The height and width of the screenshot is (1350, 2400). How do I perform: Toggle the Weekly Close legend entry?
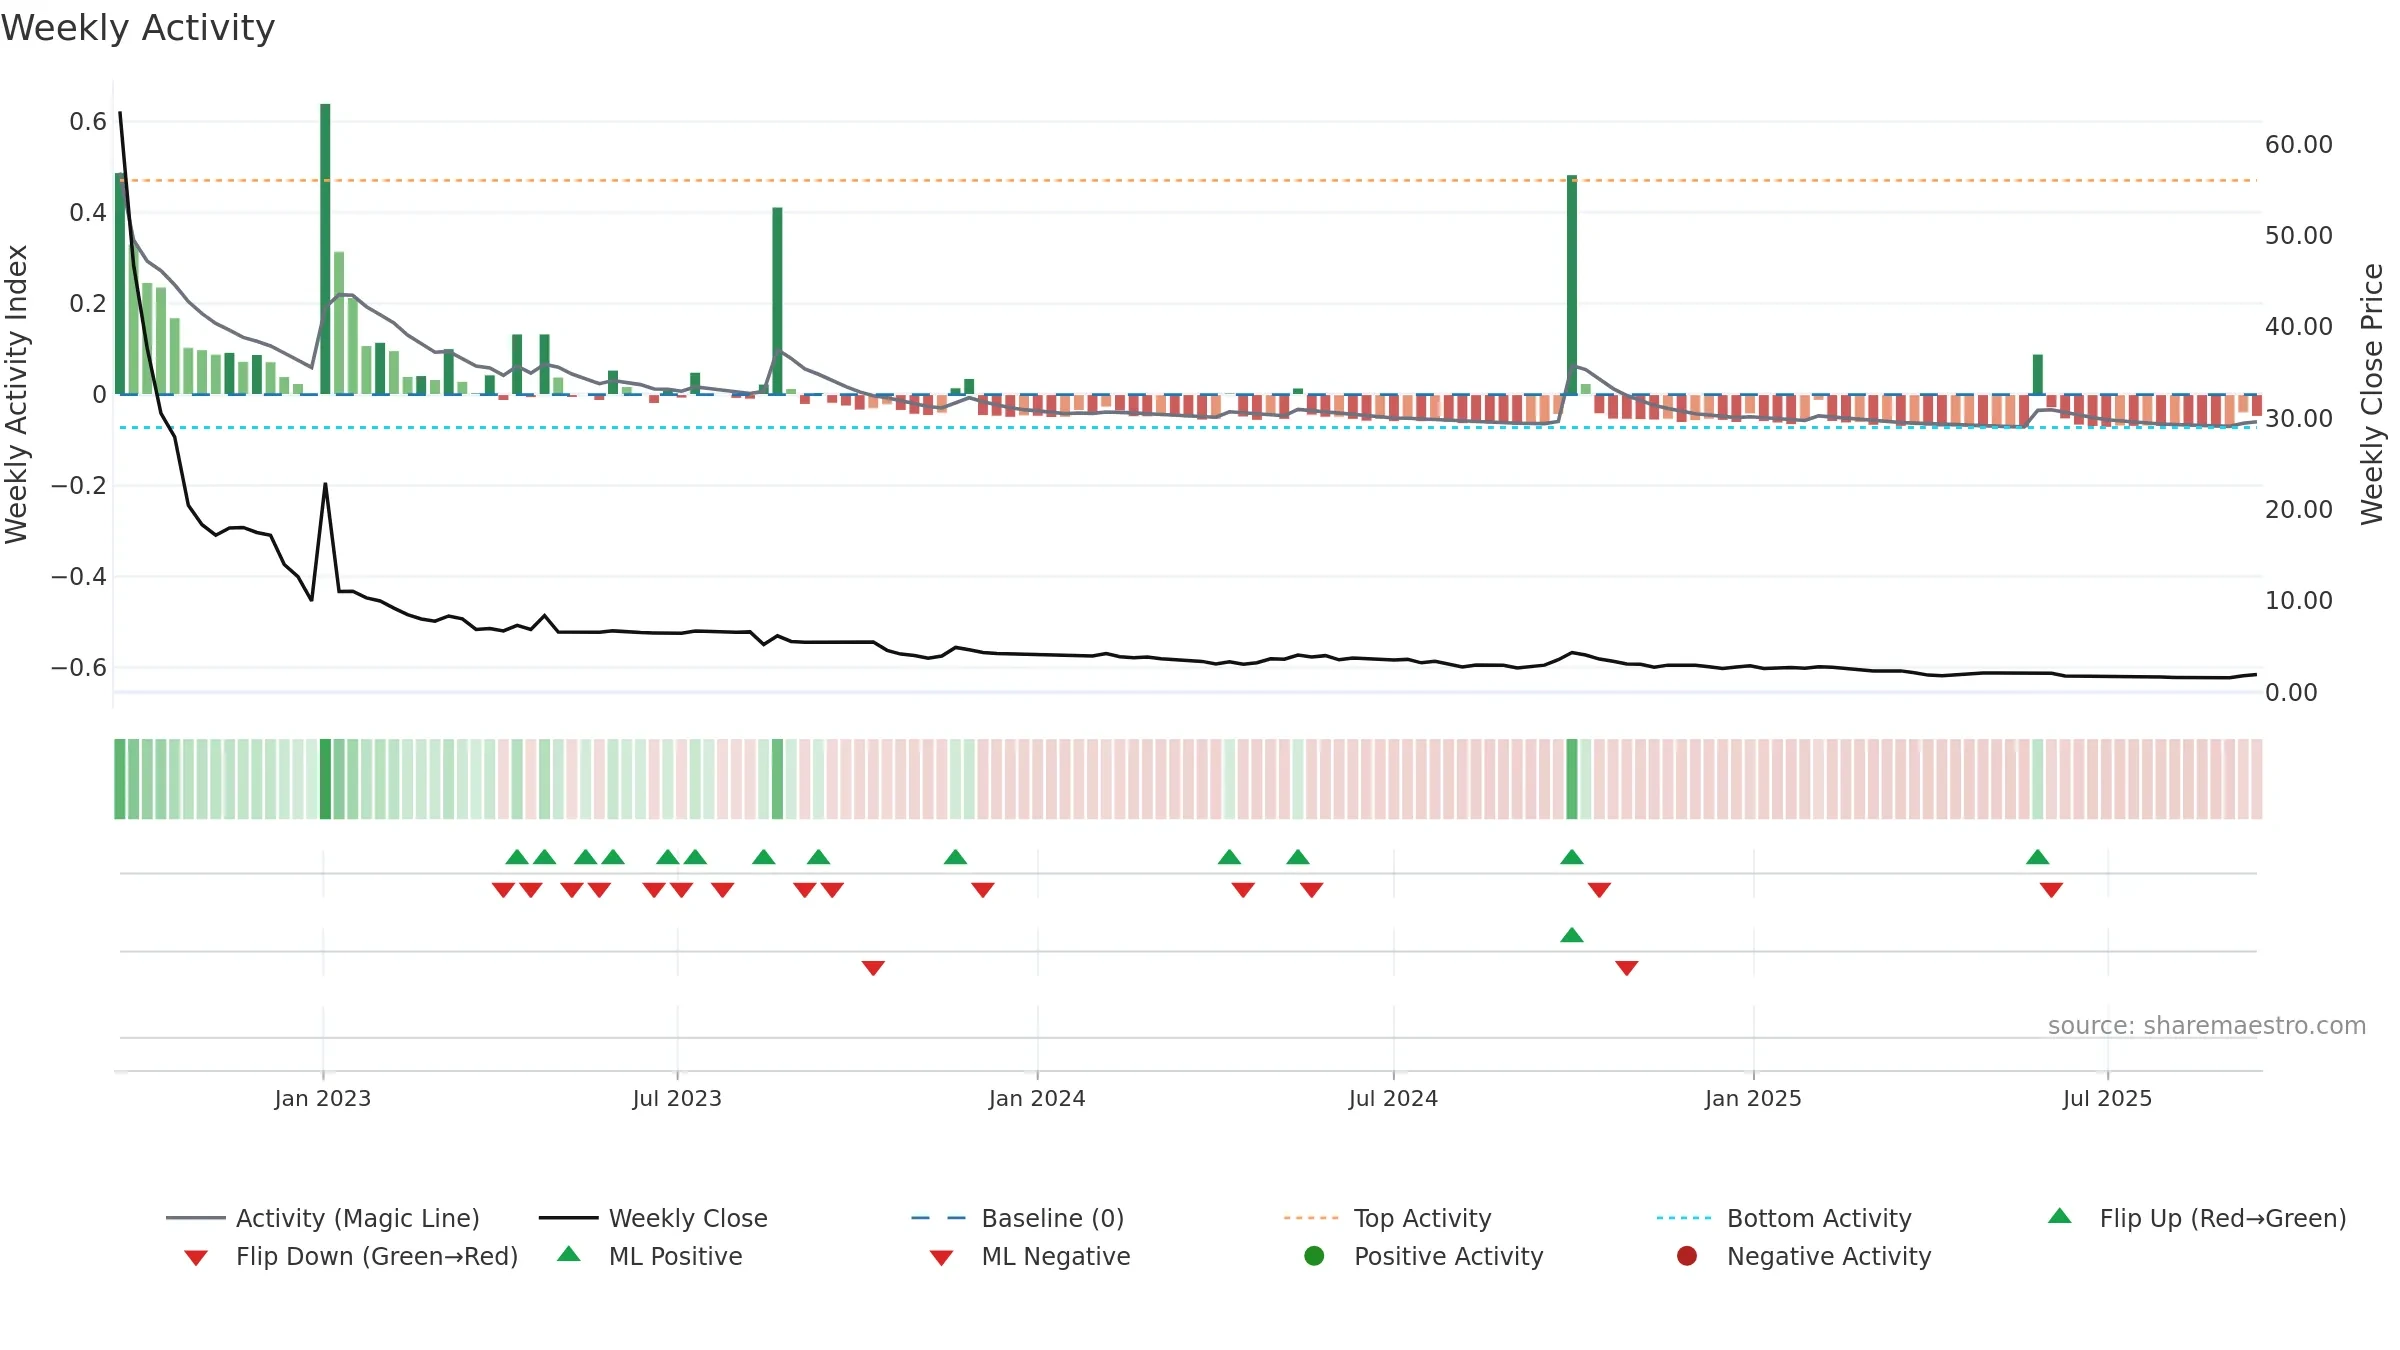point(653,1218)
